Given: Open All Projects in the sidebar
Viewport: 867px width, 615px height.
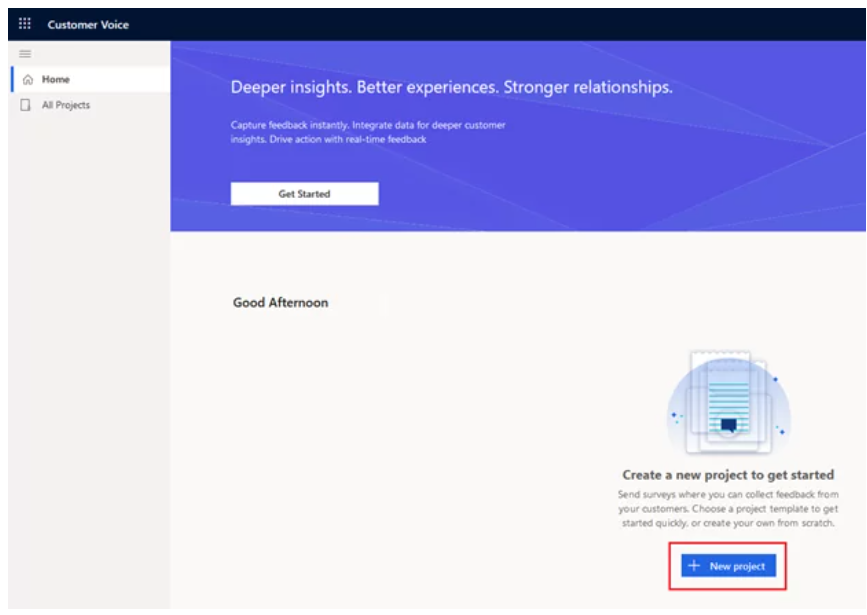Looking at the screenshot, I should [91, 105].
